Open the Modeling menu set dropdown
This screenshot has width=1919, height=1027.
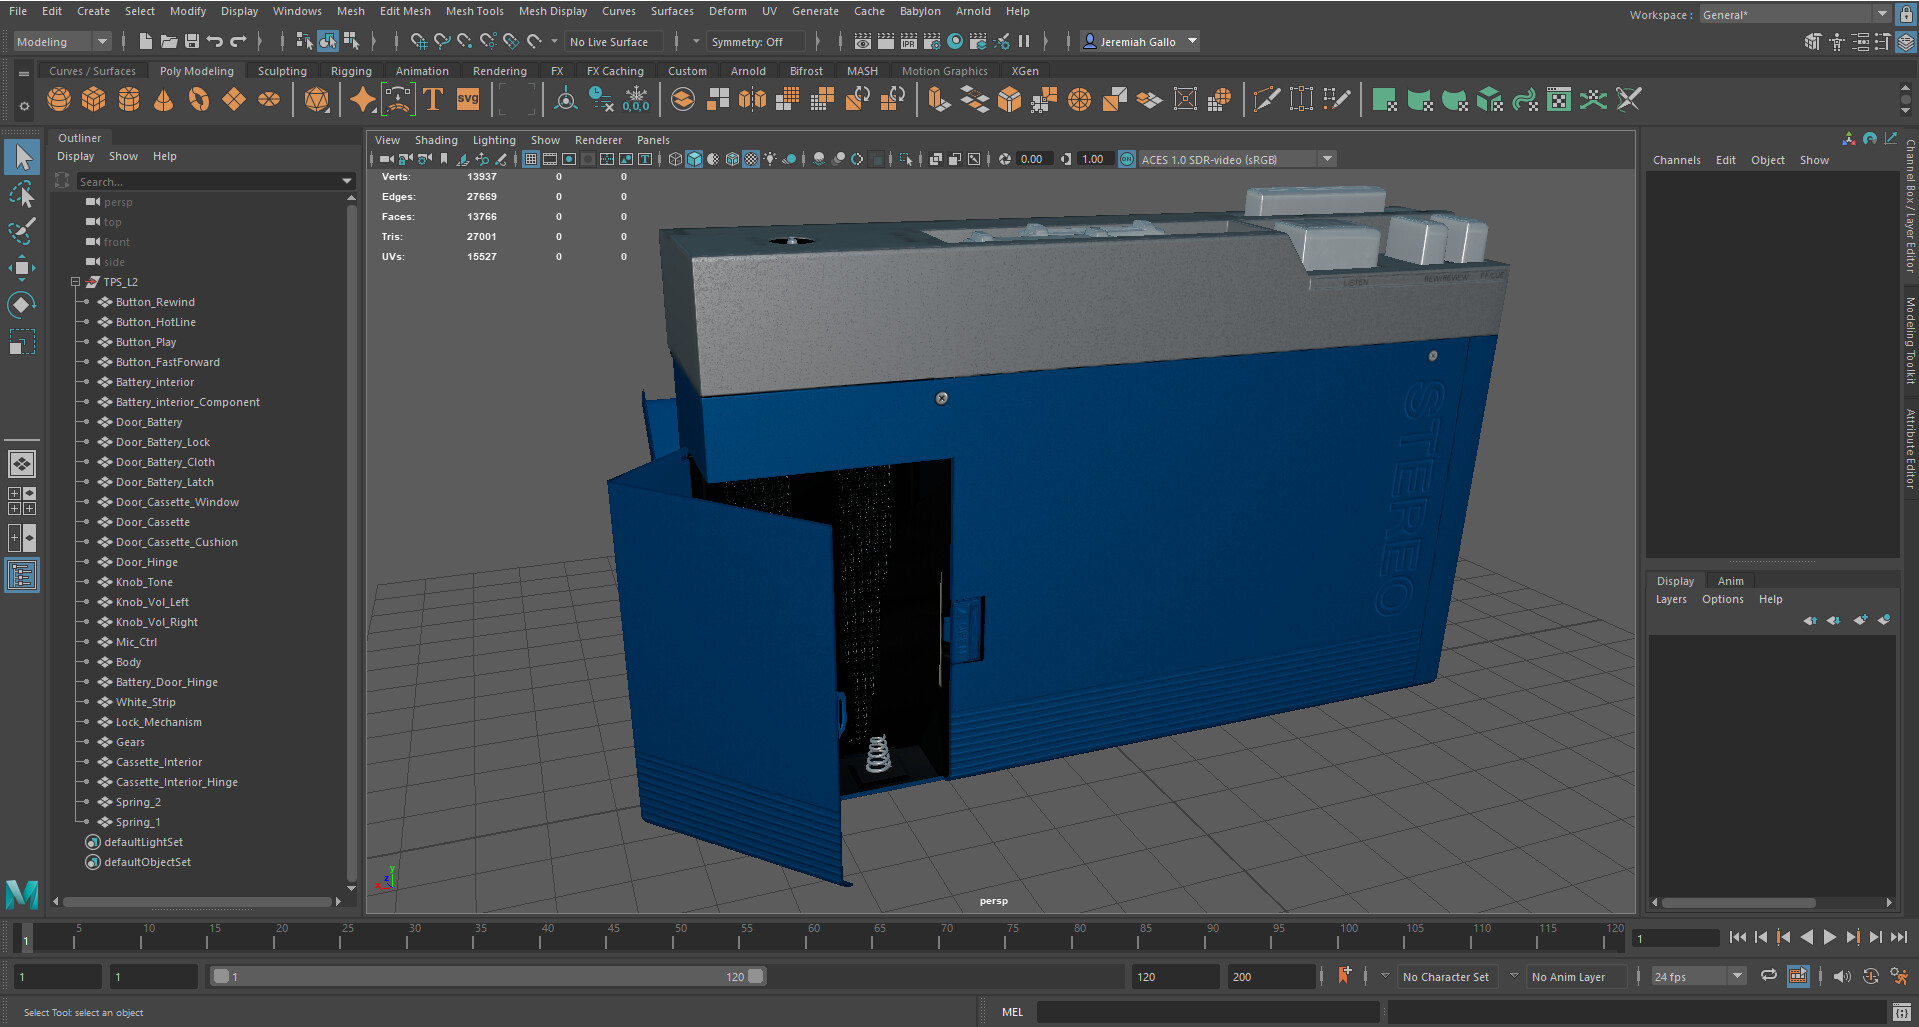click(62, 41)
